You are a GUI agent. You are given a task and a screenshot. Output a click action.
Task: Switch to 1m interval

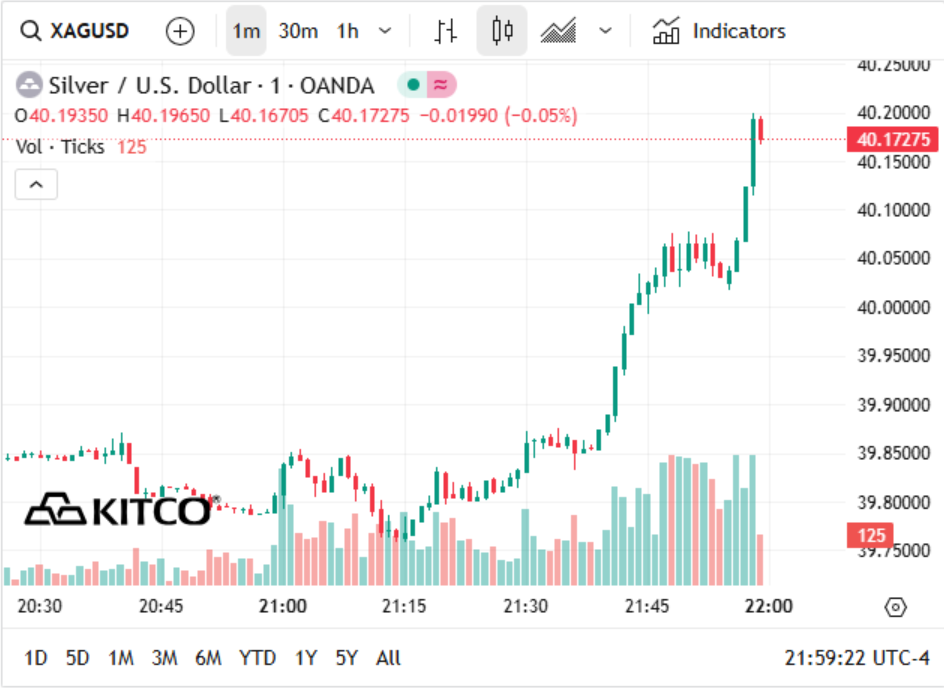(246, 31)
